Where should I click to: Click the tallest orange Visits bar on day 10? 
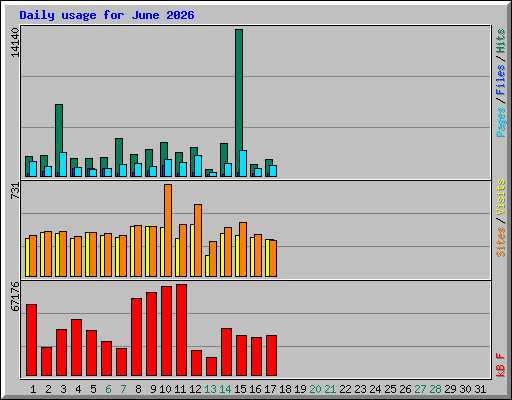tap(168, 230)
